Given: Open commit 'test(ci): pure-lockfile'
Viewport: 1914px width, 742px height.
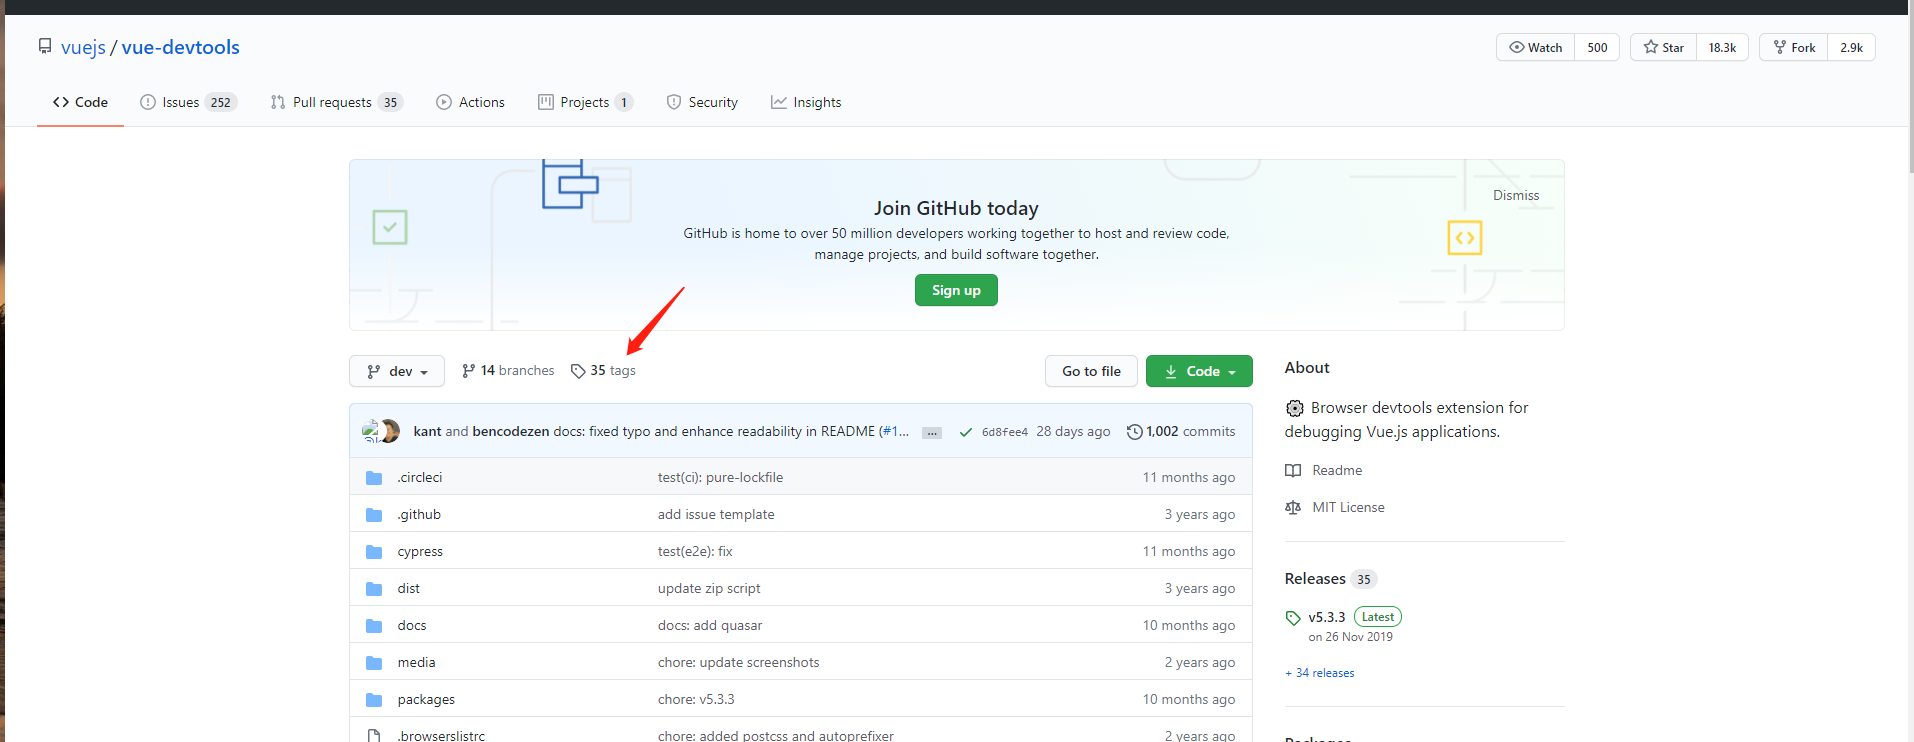Looking at the screenshot, I should point(720,477).
